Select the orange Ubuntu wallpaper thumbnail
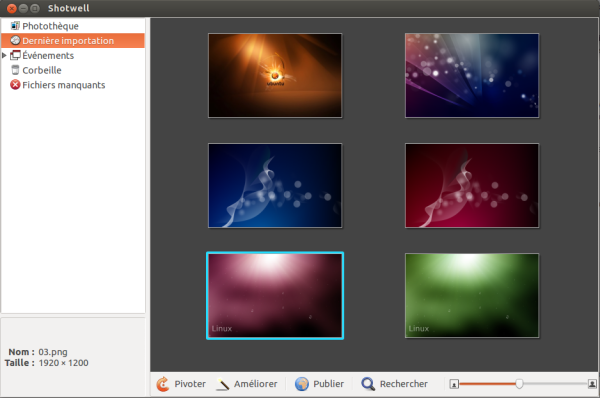The height and width of the screenshot is (398, 600). point(275,75)
